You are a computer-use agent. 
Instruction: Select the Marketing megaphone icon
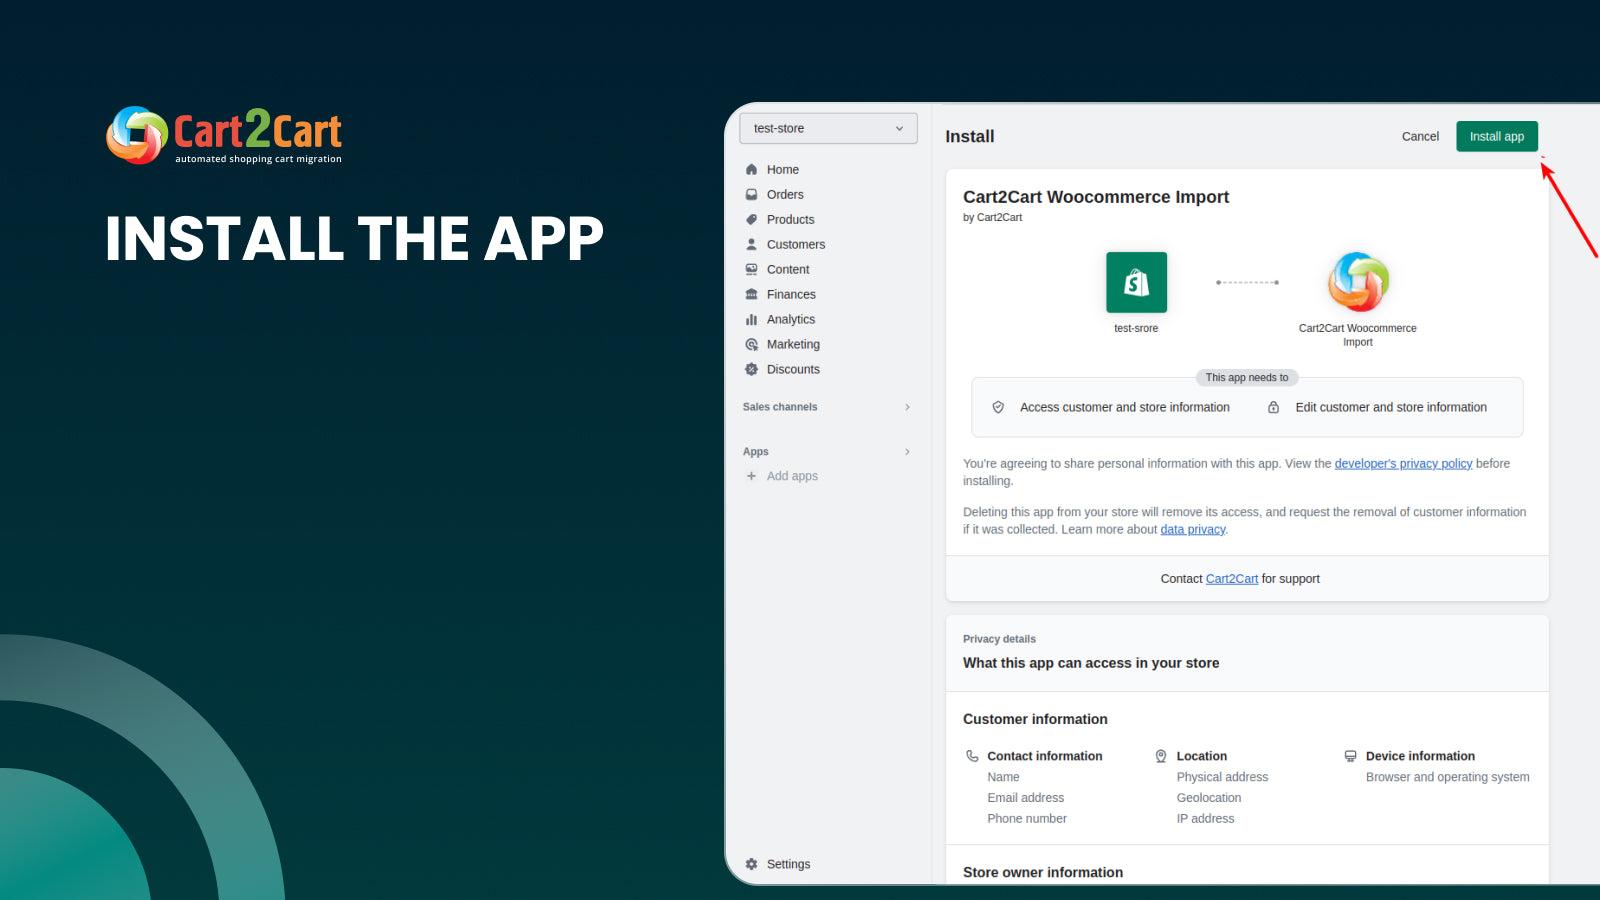751,344
